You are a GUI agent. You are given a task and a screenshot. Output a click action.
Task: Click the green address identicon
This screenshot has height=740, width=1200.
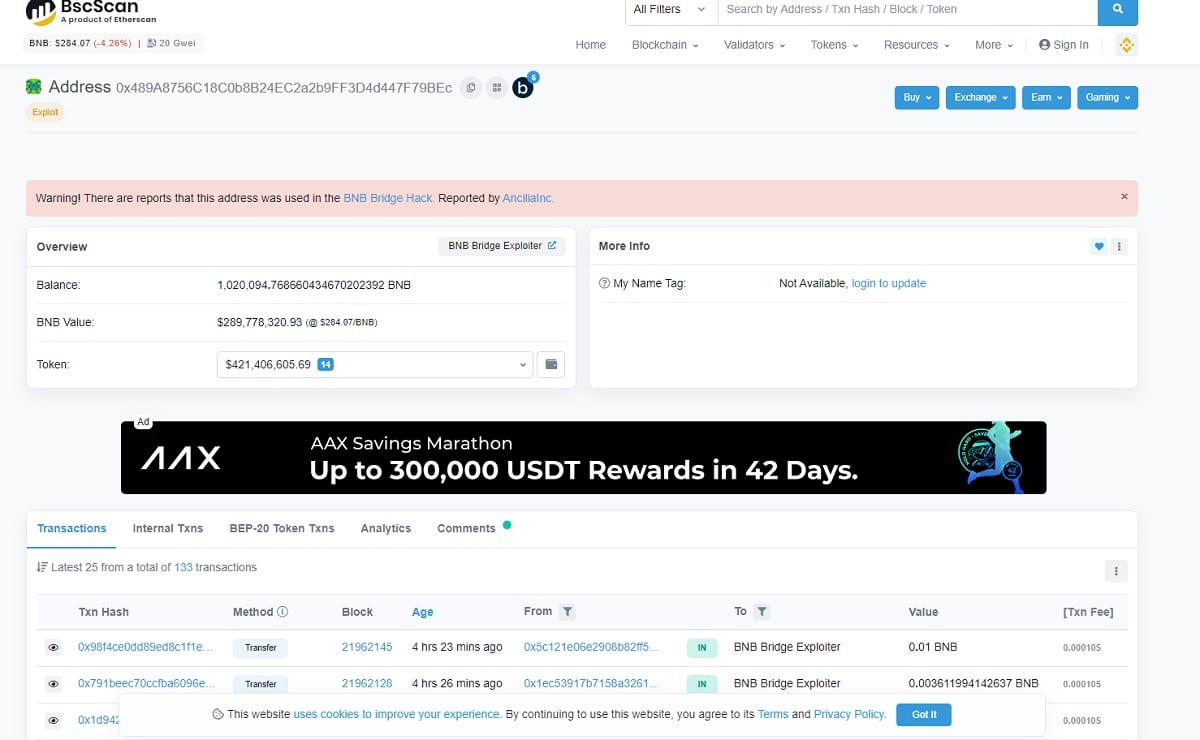click(35, 87)
